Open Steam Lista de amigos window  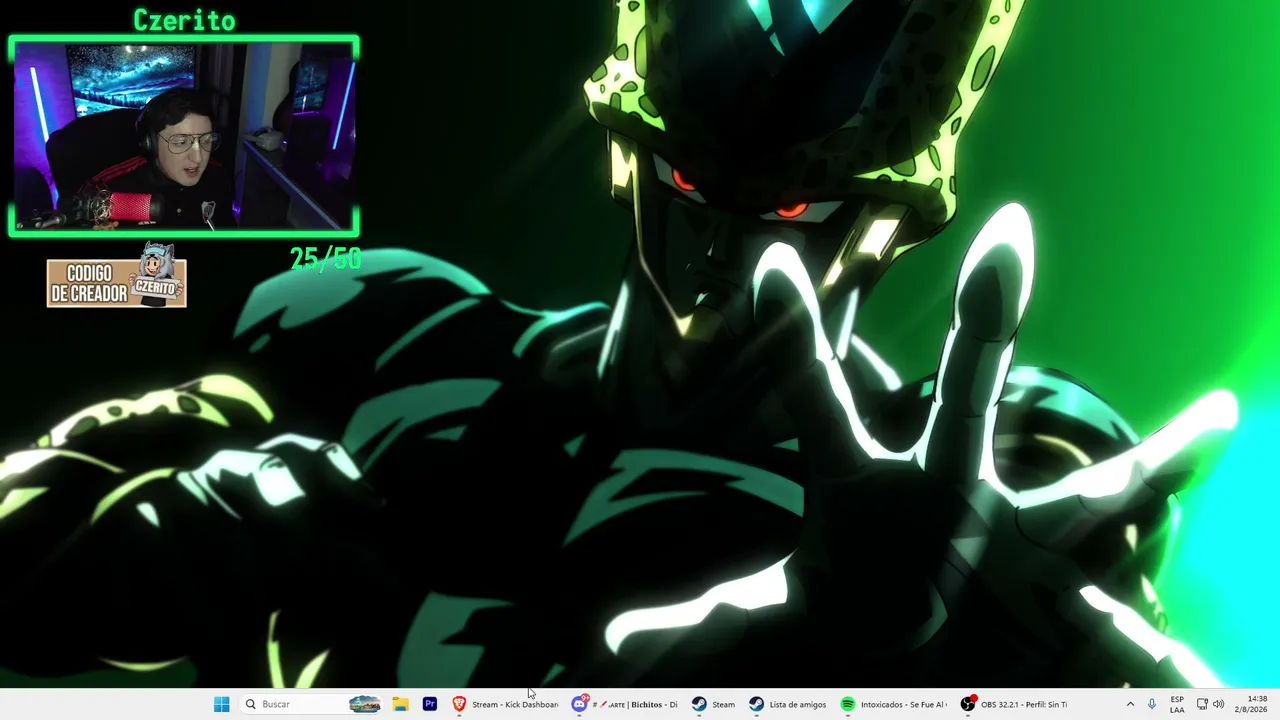[788, 704]
